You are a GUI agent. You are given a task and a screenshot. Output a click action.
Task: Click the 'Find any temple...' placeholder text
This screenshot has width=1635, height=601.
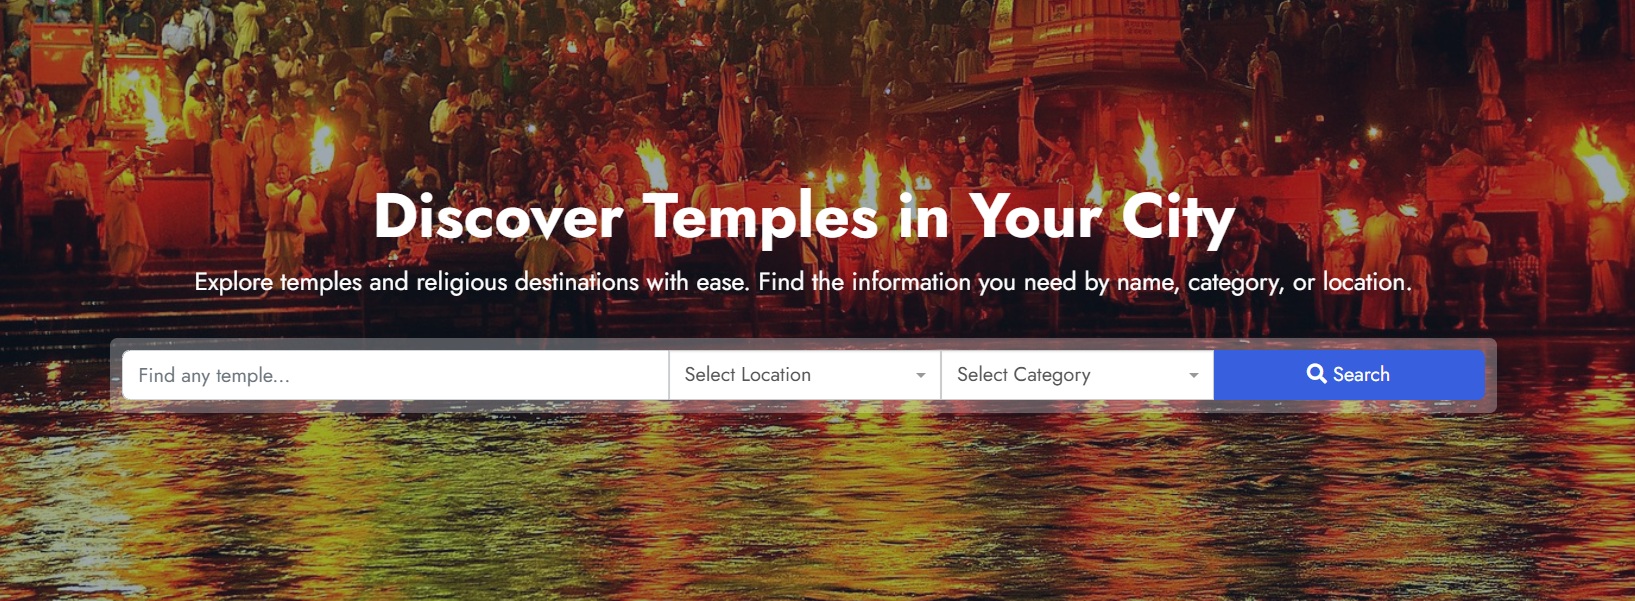(214, 376)
